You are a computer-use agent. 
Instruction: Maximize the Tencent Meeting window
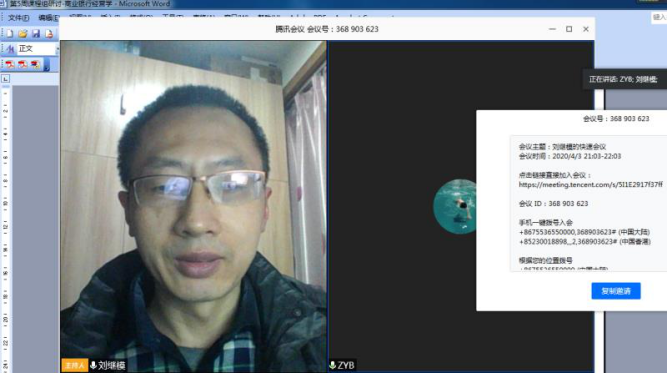pos(569,29)
